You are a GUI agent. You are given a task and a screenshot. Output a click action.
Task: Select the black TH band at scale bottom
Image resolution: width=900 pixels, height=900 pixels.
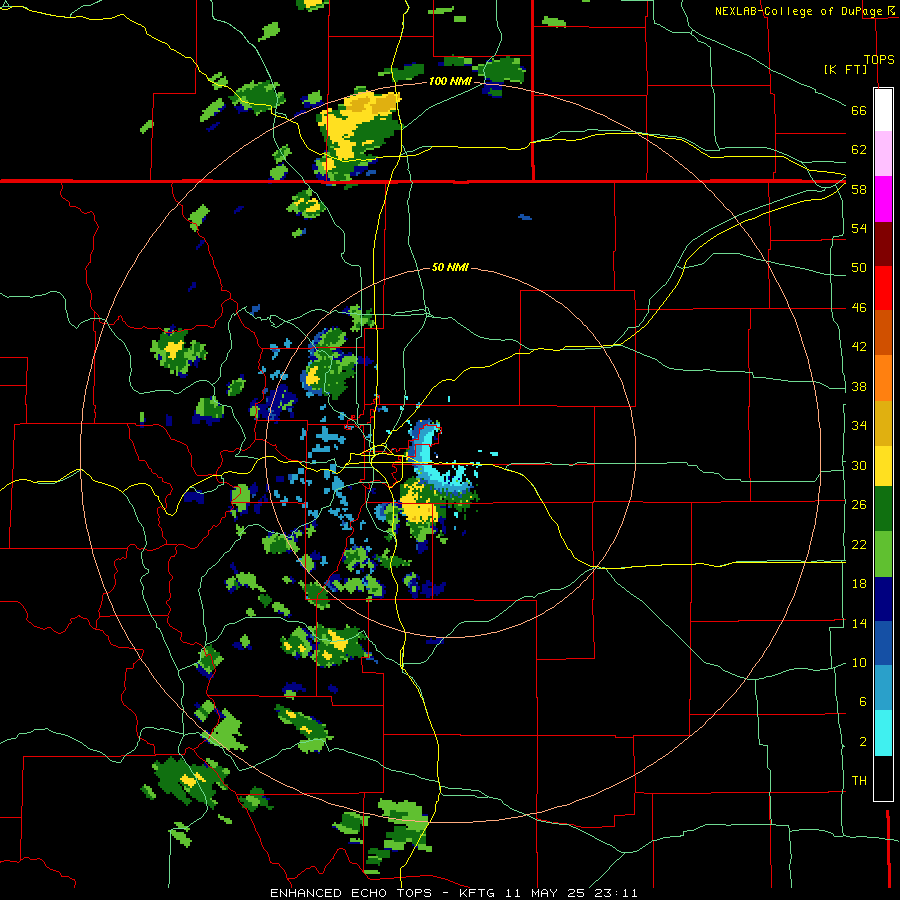883,778
